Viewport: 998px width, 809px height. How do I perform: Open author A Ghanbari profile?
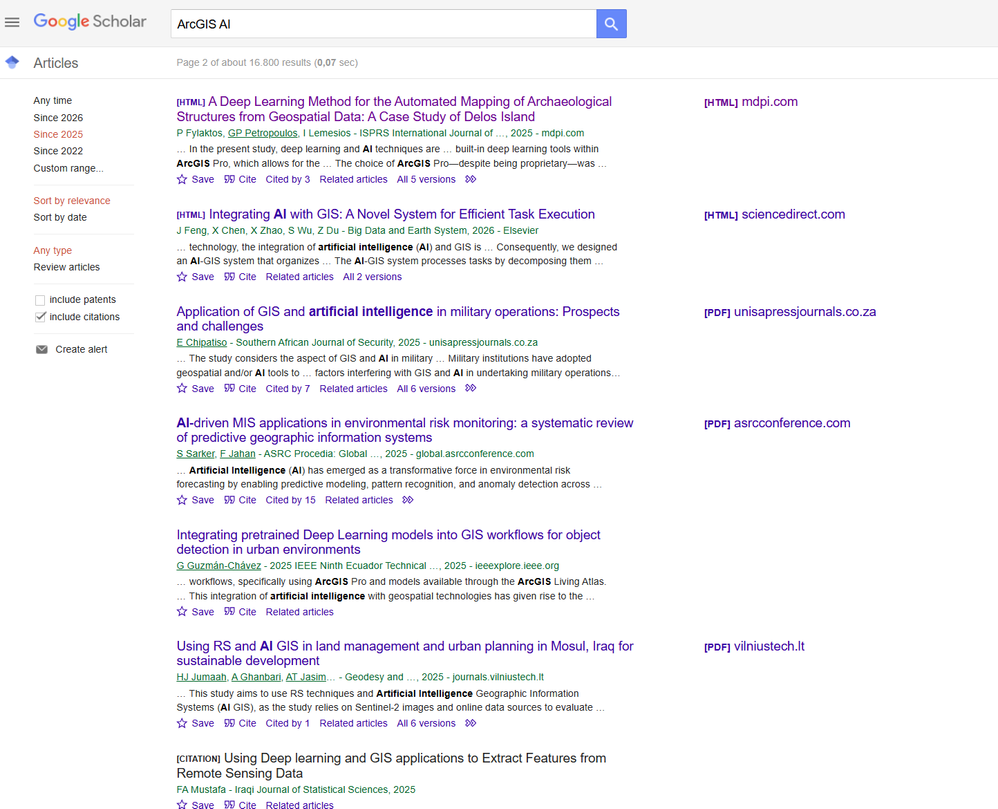[x=256, y=677]
